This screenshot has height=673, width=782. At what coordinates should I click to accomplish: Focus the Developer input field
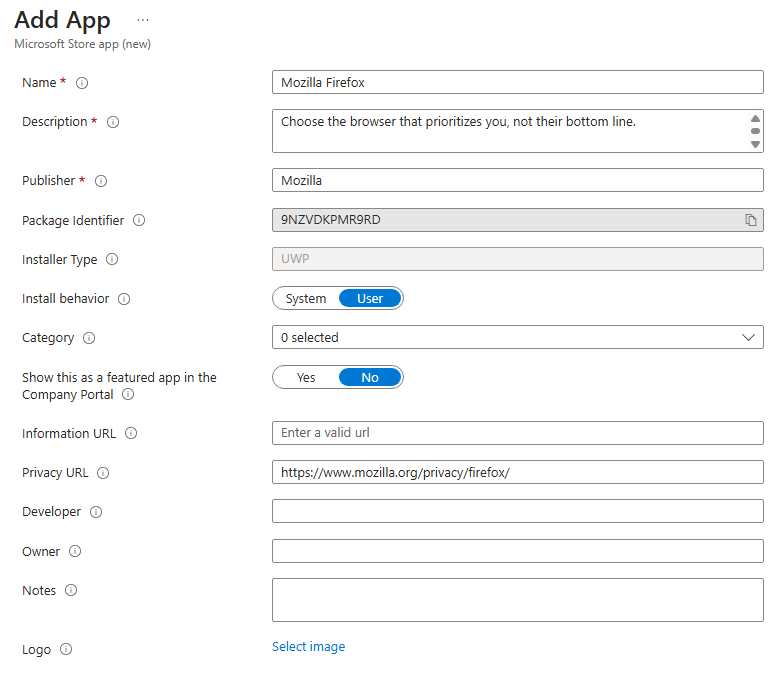click(x=518, y=511)
